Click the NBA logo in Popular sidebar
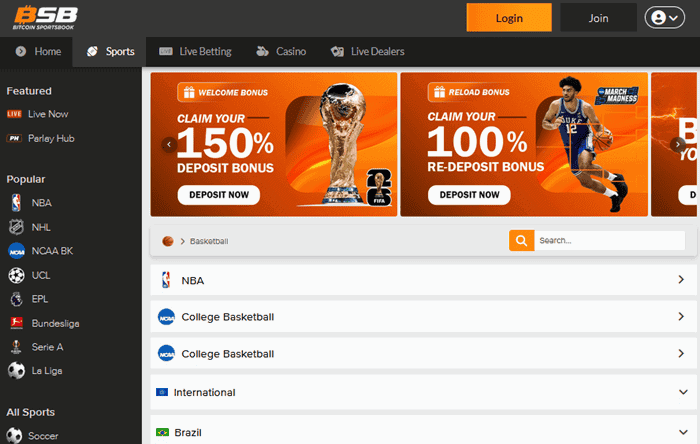Screen dimensions: 700x444 (x=16, y=203)
